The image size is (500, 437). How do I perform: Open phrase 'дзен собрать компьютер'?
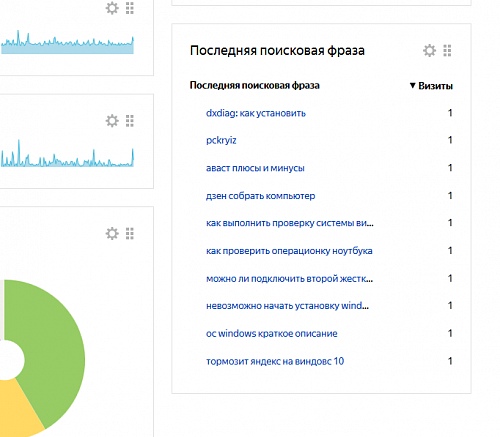click(x=260, y=196)
